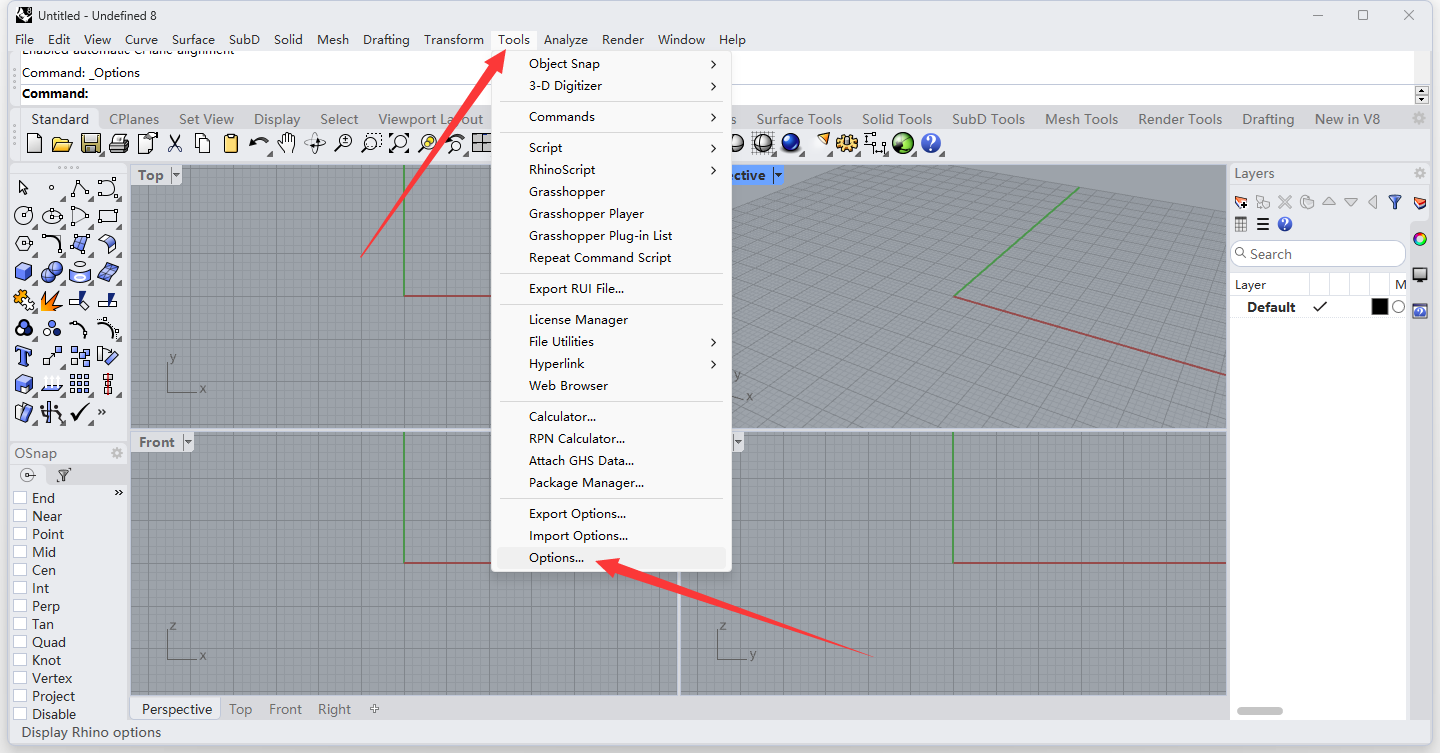Image resolution: width=1440 pixels, height=753 pixels.
Task: Click the Rectangular Array tool icon
Action: tap(80, 384)
